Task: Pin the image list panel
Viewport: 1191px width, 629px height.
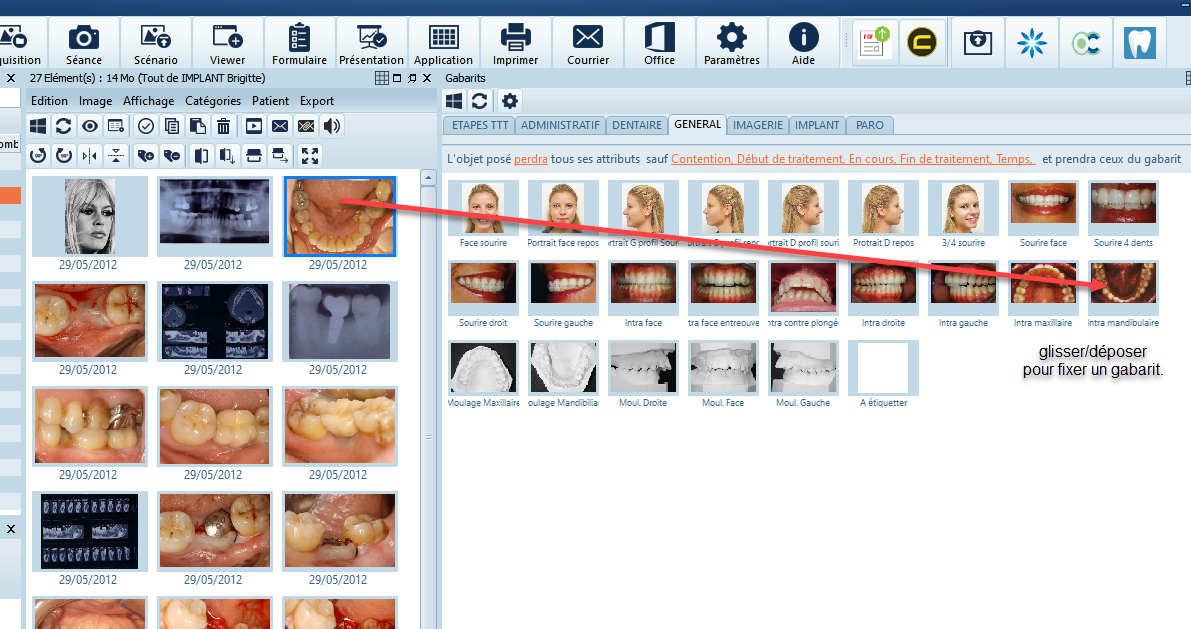Action: pos(412,78)
